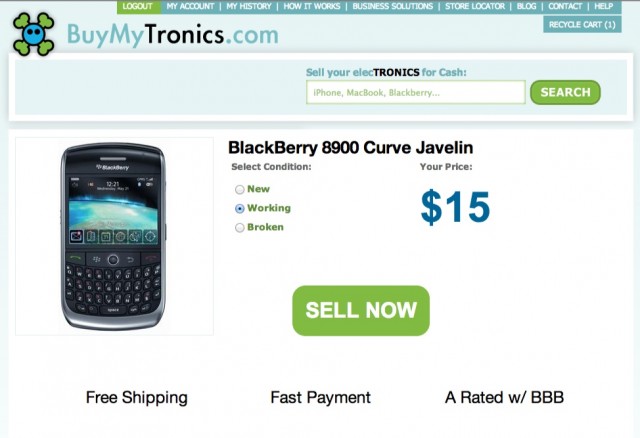The width and height of the screenshot is (640, 438).
Task: Click the green SEARCH button
Action: coord(565,92)
